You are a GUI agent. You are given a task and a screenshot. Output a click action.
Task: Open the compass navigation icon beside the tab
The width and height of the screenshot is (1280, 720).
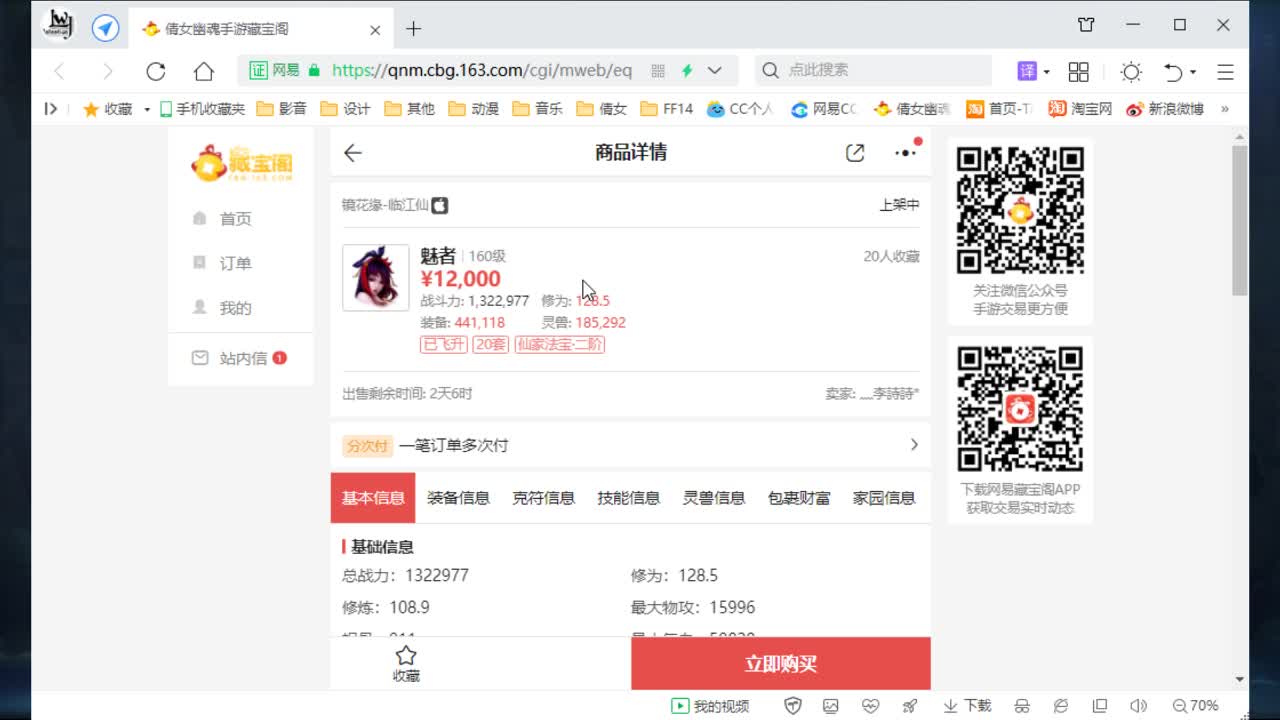tap(106, 28)
